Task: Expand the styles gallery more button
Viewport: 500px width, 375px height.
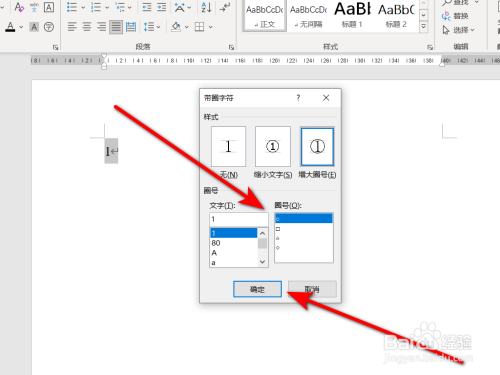Action: [423, 26]
